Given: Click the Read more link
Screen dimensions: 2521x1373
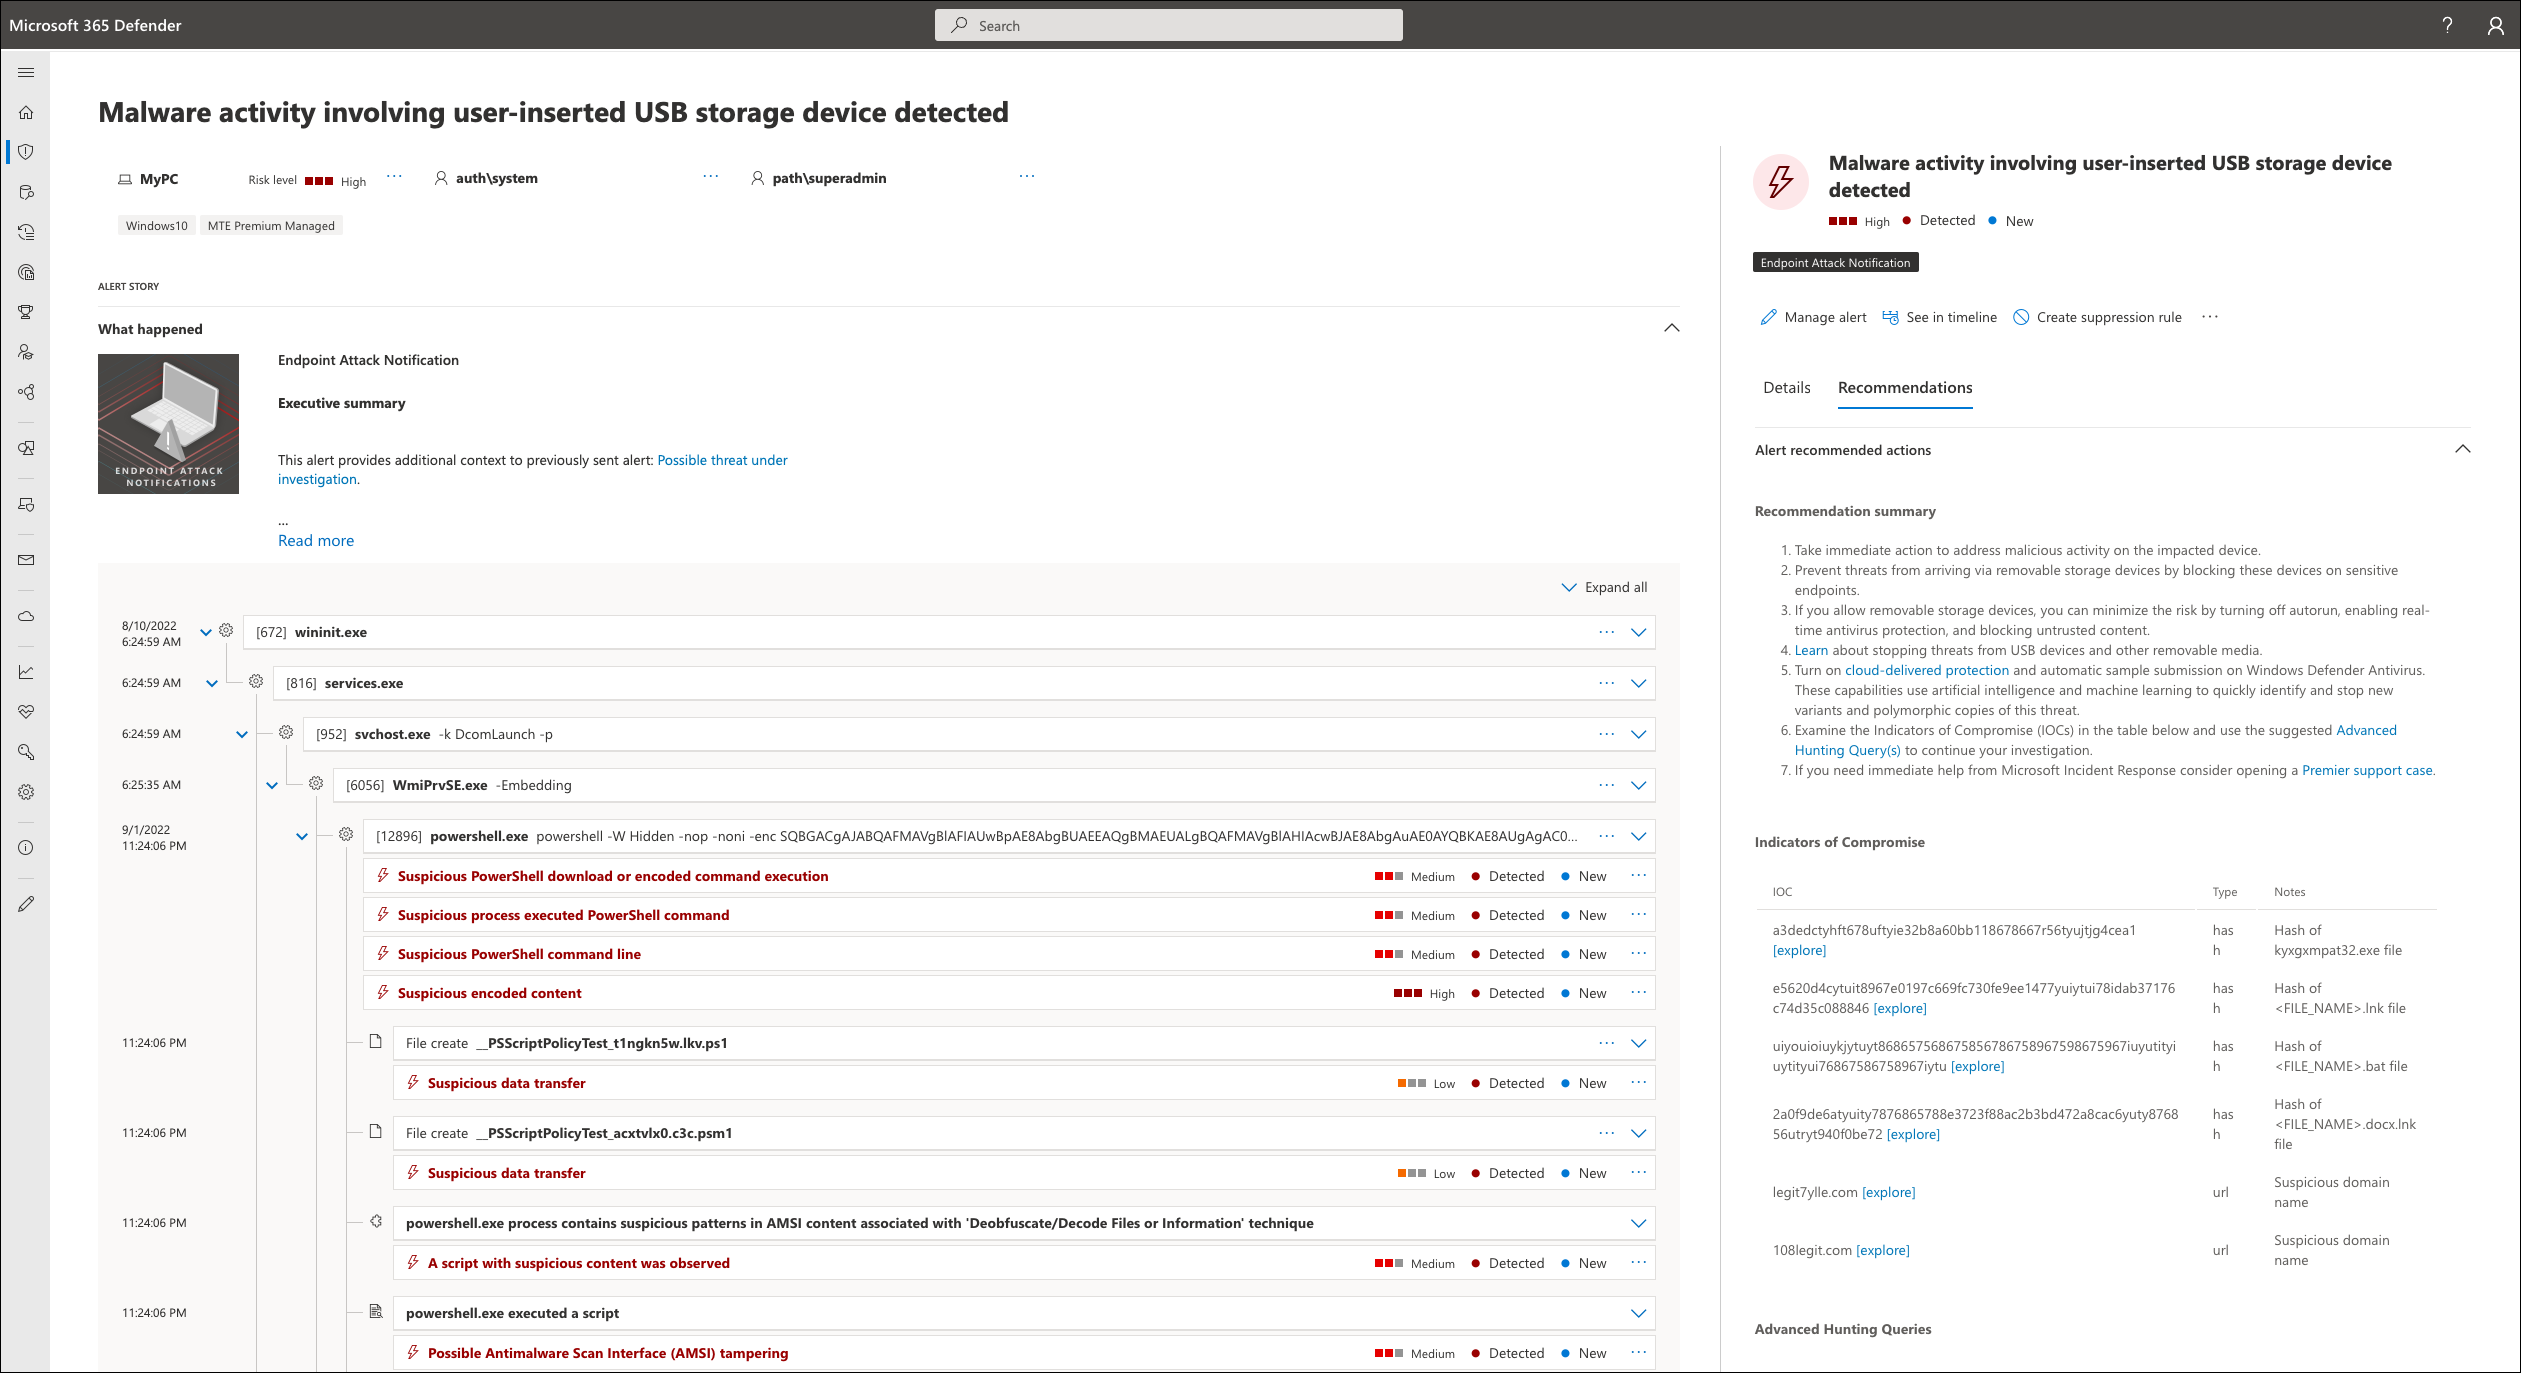Looking at the screenshot, I should (x=314, y=539).
